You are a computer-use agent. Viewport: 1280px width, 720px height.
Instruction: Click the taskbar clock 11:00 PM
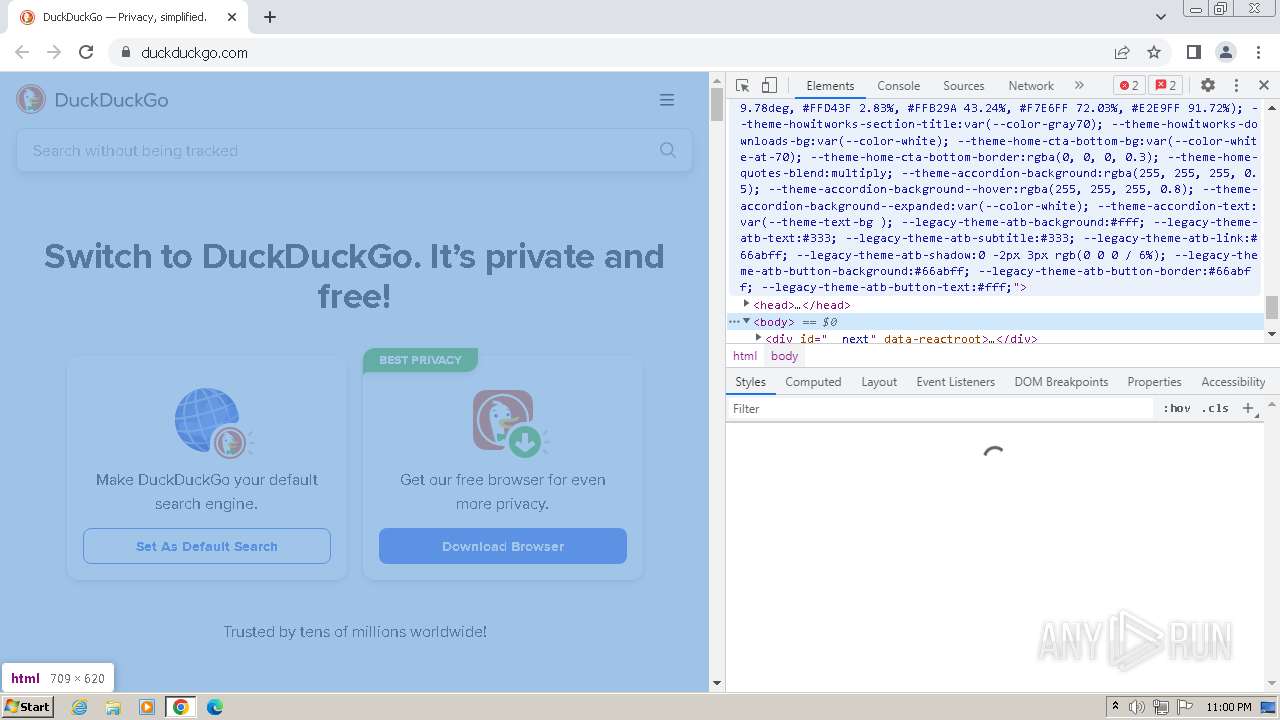click(1229, 707)
